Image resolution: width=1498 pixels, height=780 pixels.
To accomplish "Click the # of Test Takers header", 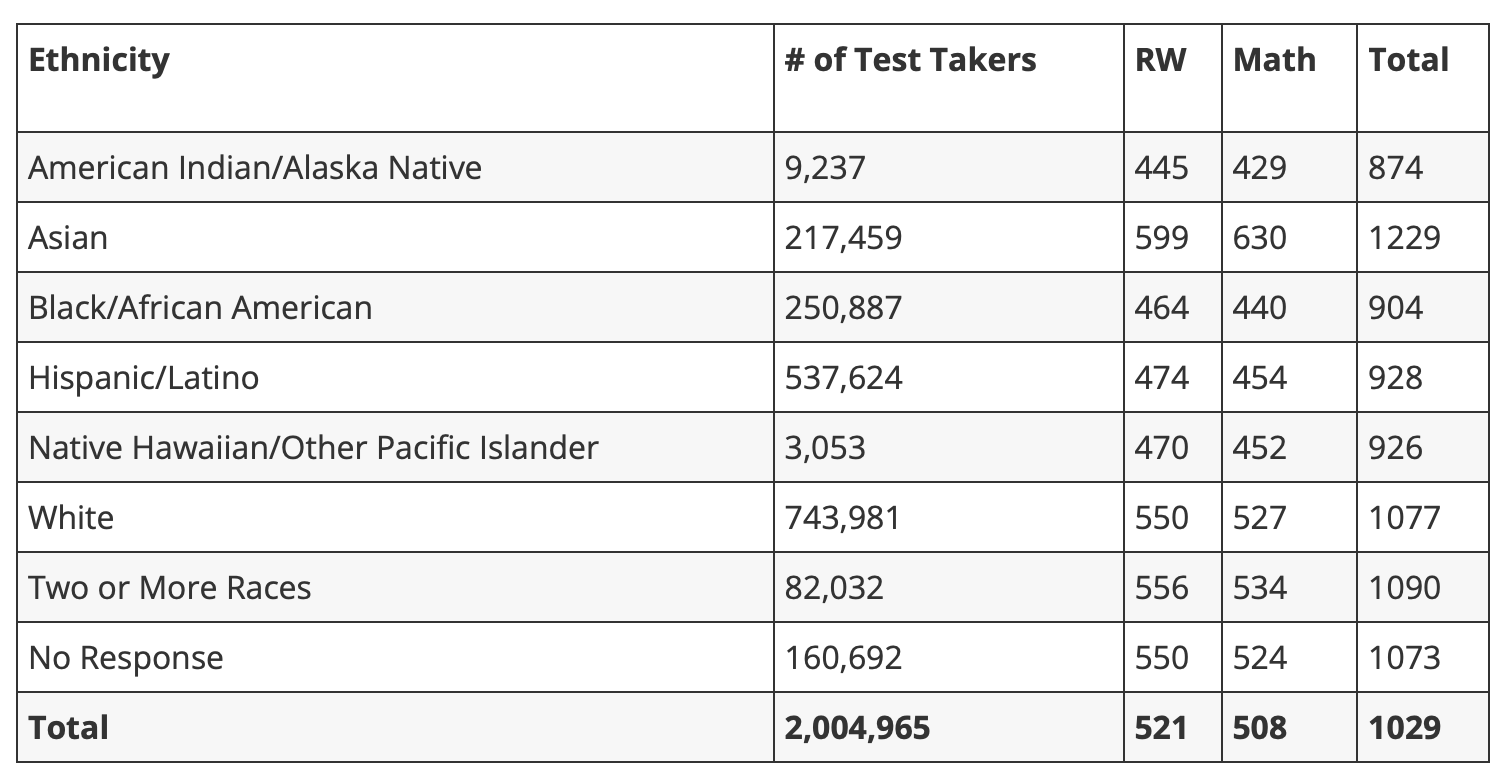I will 910,60.
